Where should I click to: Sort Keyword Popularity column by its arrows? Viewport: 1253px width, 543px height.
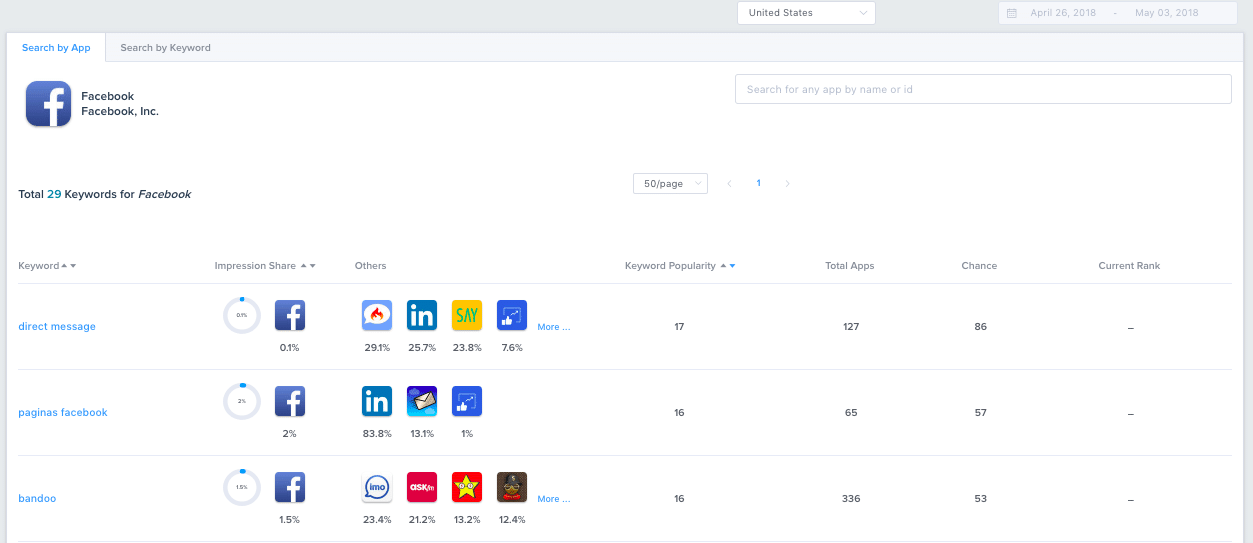pos(728,266)
